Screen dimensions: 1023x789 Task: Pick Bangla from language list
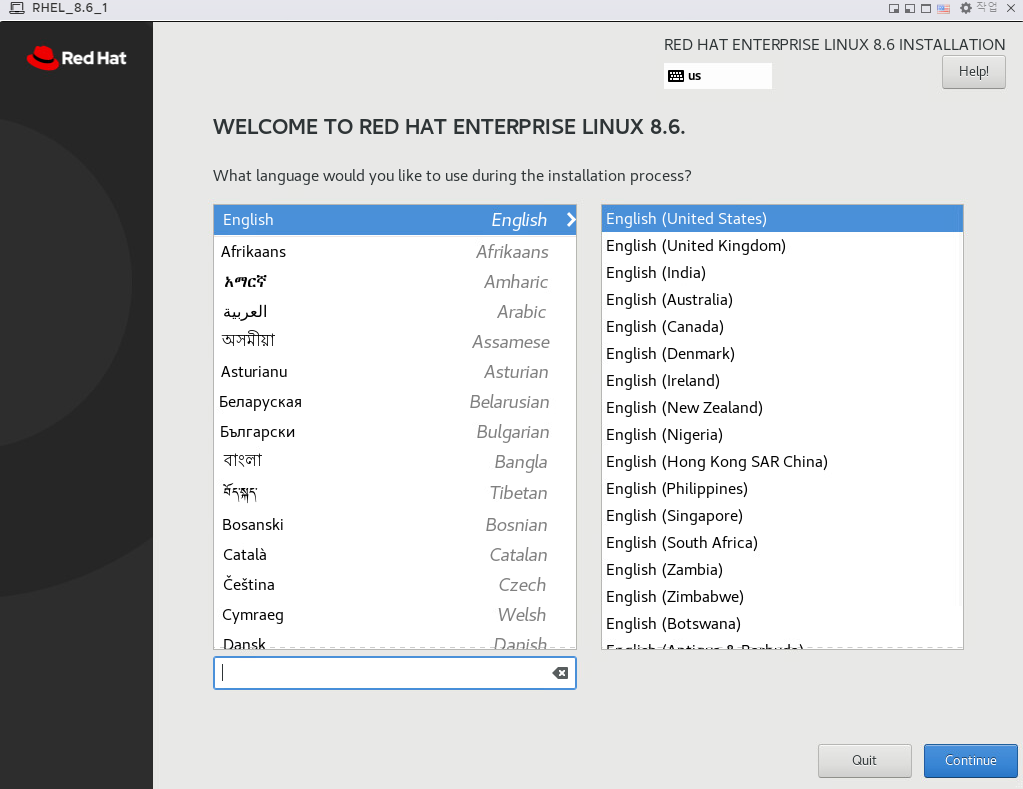coord(395,461)
